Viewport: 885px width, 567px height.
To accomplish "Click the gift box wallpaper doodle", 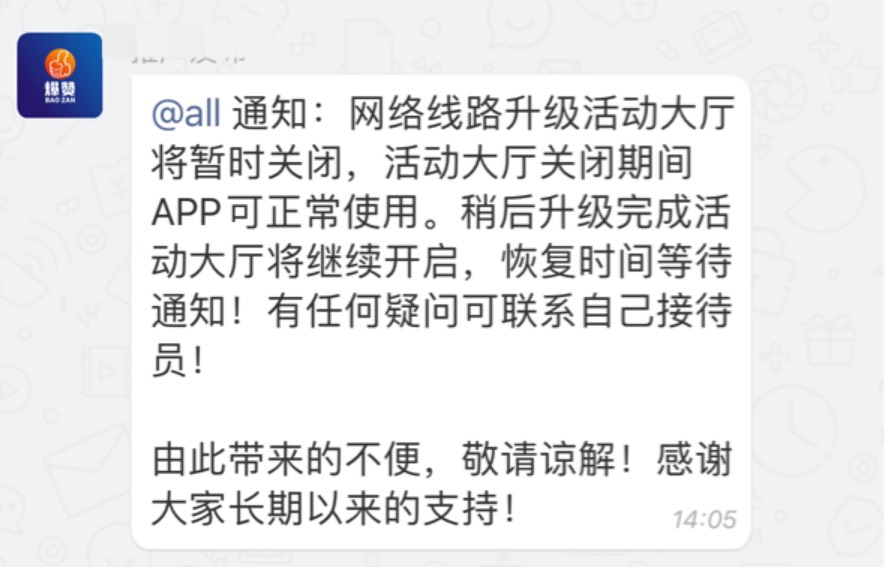I will (829, 340).
